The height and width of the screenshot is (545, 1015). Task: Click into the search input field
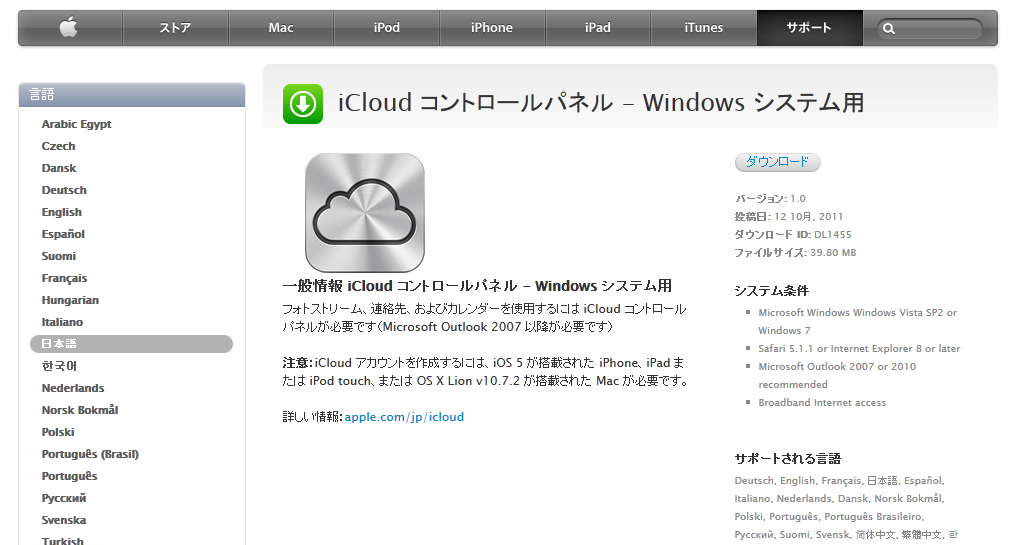pos(930,28)
